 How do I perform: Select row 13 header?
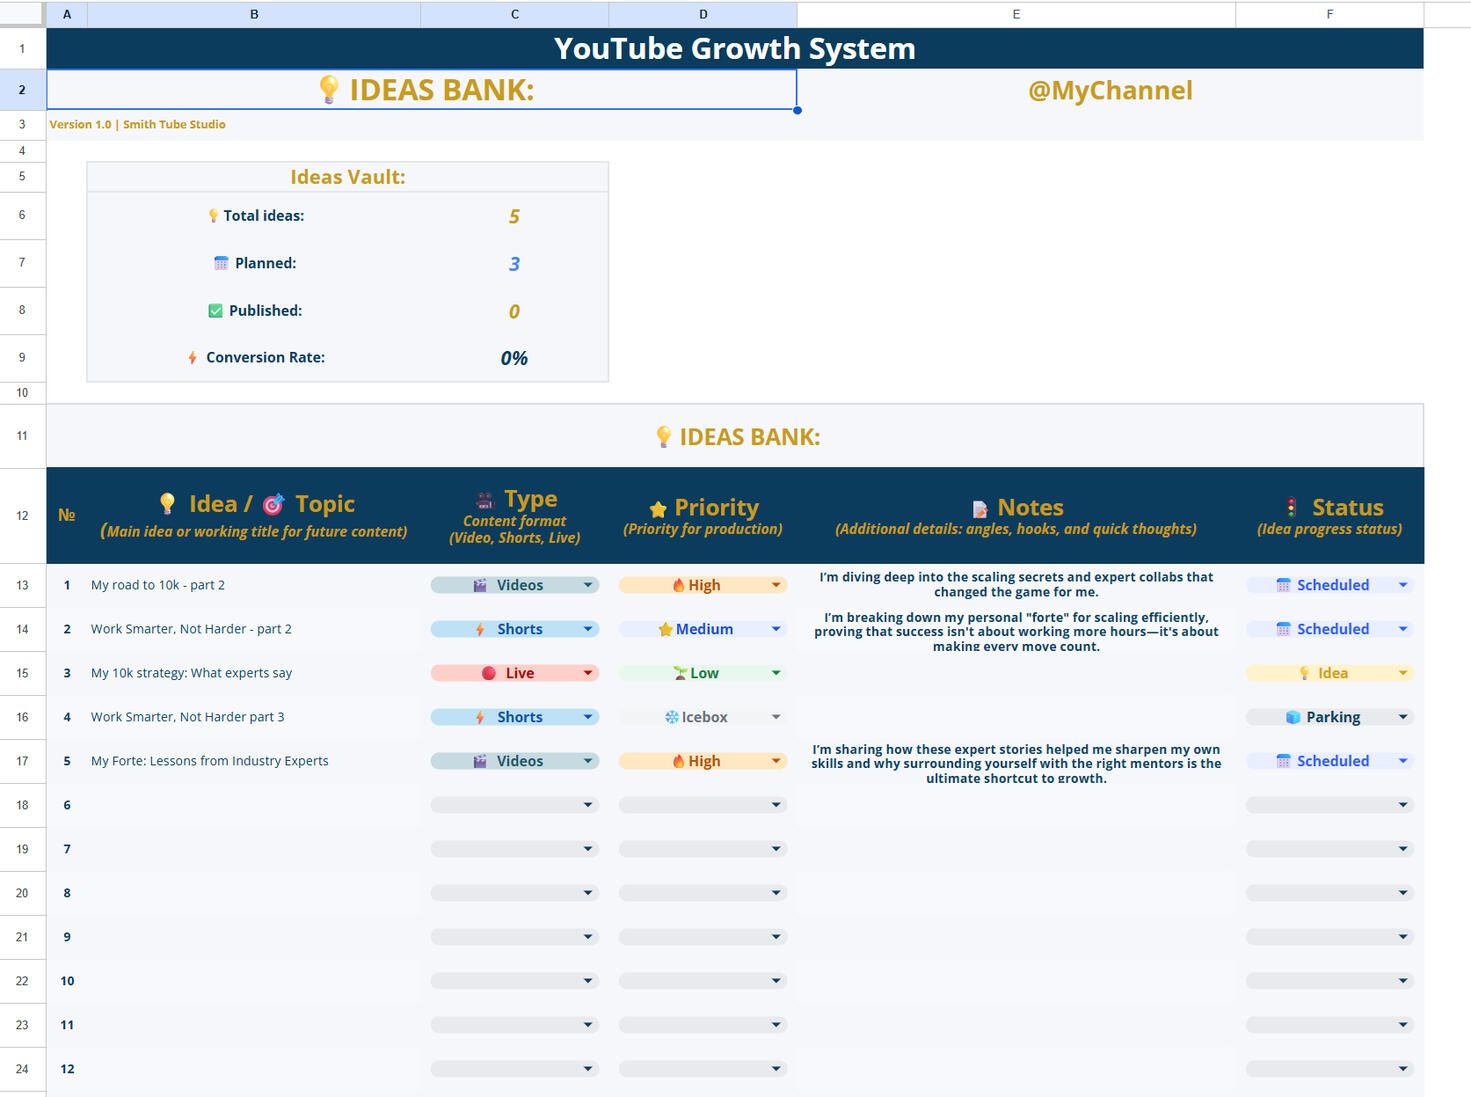point(22,585)
